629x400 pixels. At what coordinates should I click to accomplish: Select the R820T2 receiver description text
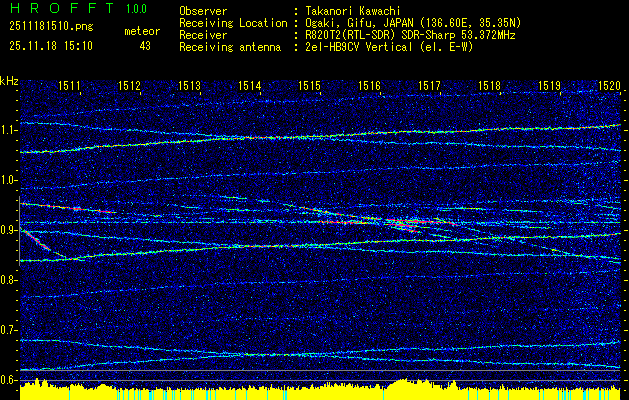click(406, 35)
